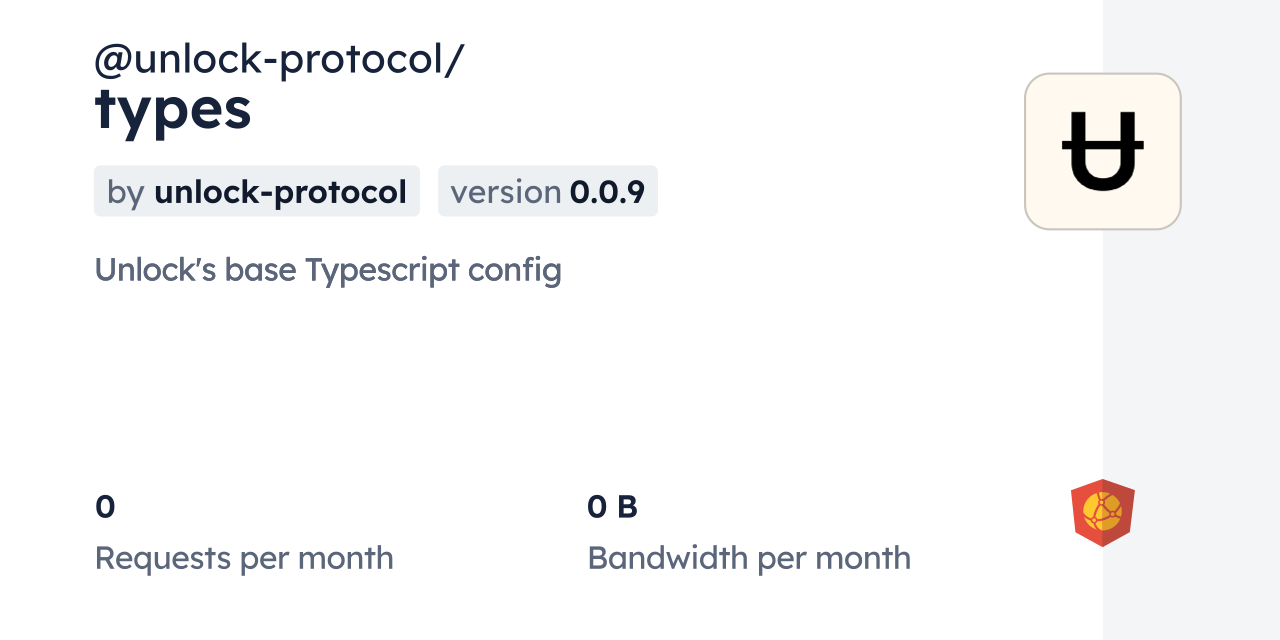Click the Unlock Protocol logo icon

[1102, 151]
